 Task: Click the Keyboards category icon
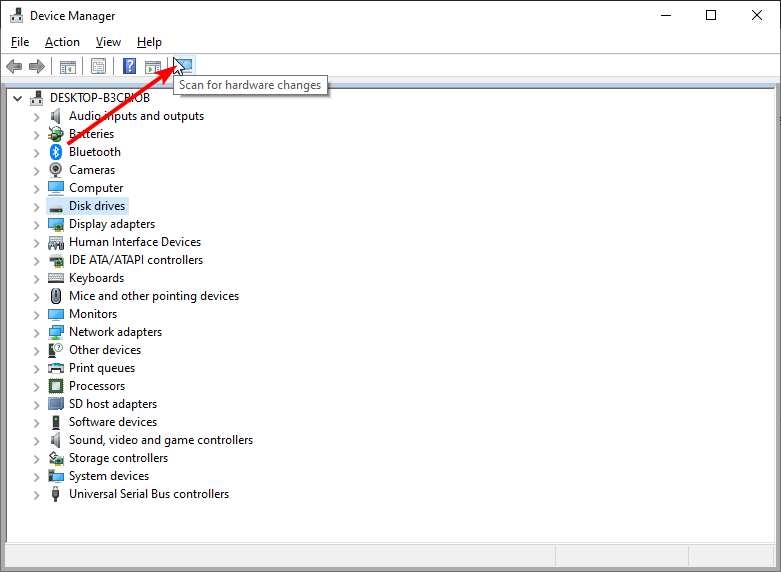(x=56, y=278)
